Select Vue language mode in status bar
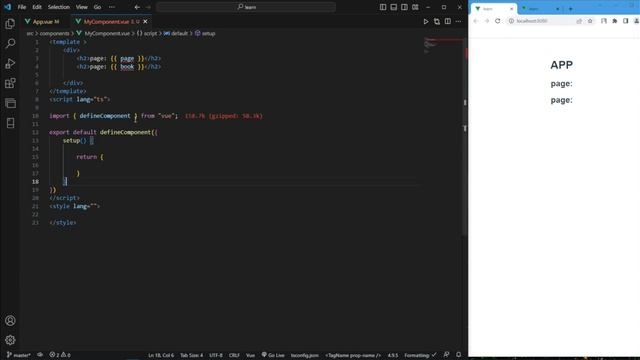The height and width of the screenshot is (360, 640). (x=250, y=355)
